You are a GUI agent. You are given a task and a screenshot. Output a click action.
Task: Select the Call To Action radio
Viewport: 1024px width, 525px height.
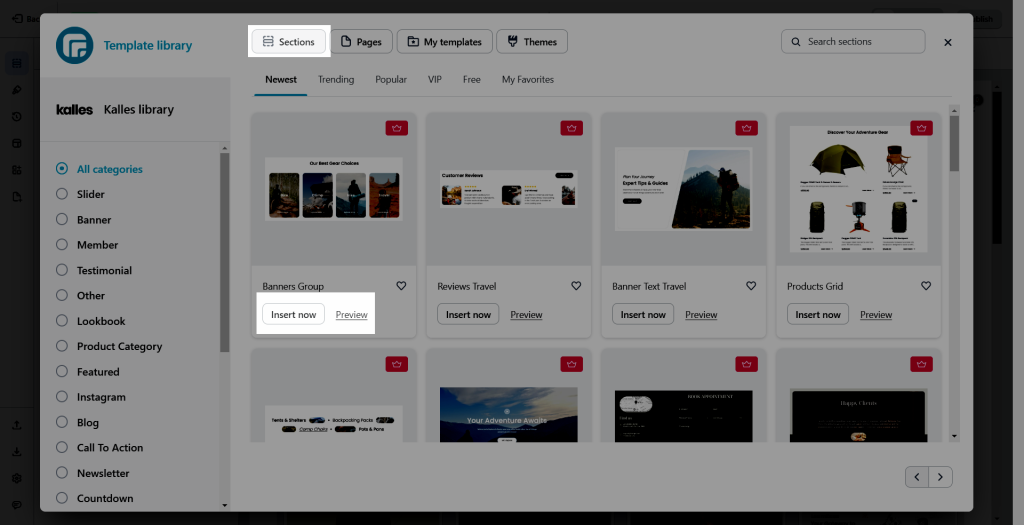click(62, 447)
